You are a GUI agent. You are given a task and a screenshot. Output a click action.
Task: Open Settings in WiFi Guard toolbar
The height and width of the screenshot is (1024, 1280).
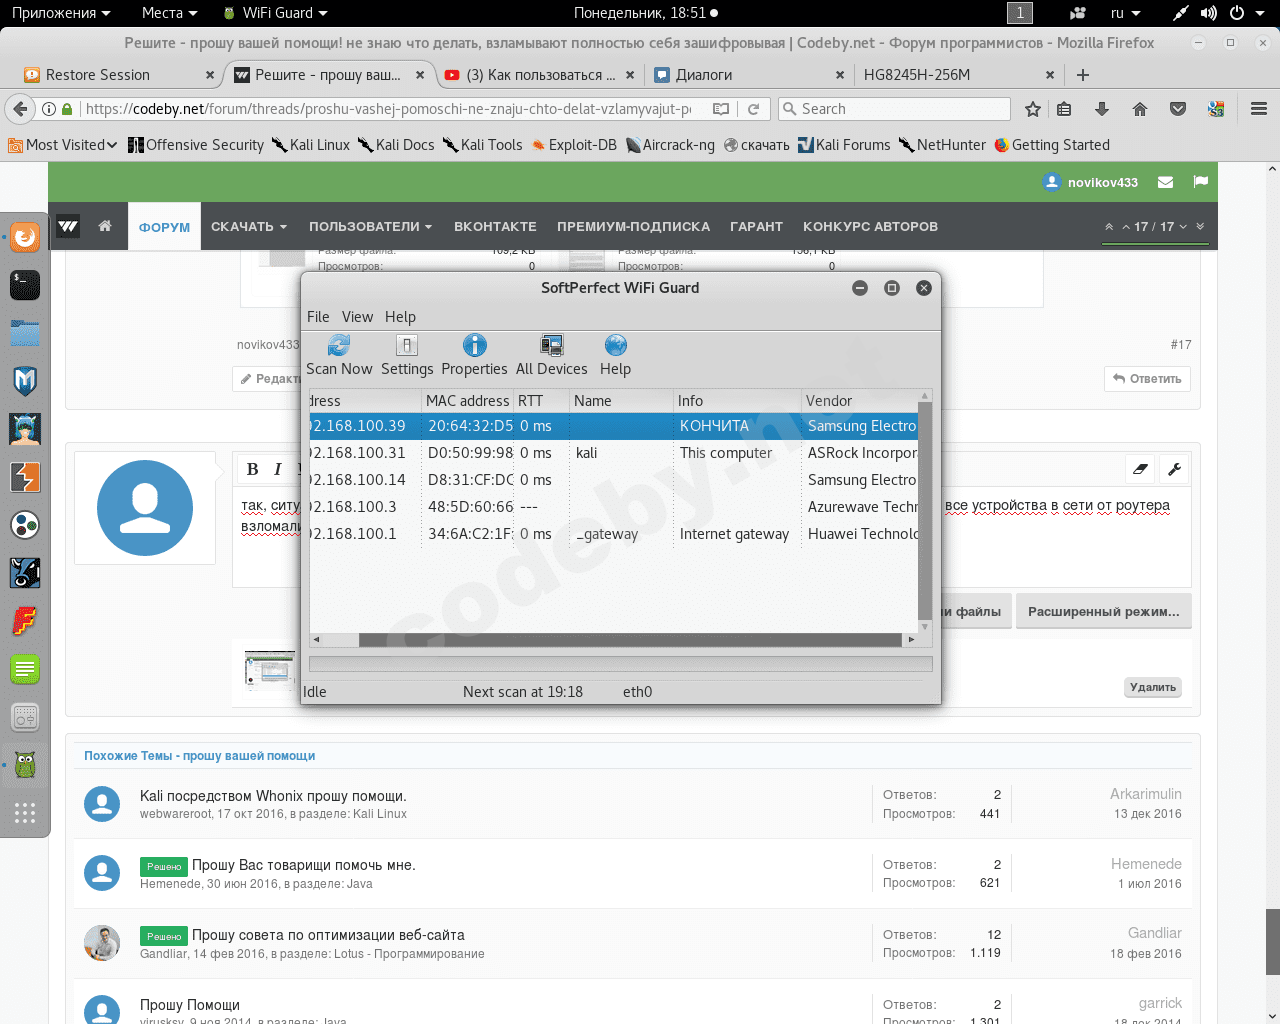pyautogui.click(x=407, y=355)
